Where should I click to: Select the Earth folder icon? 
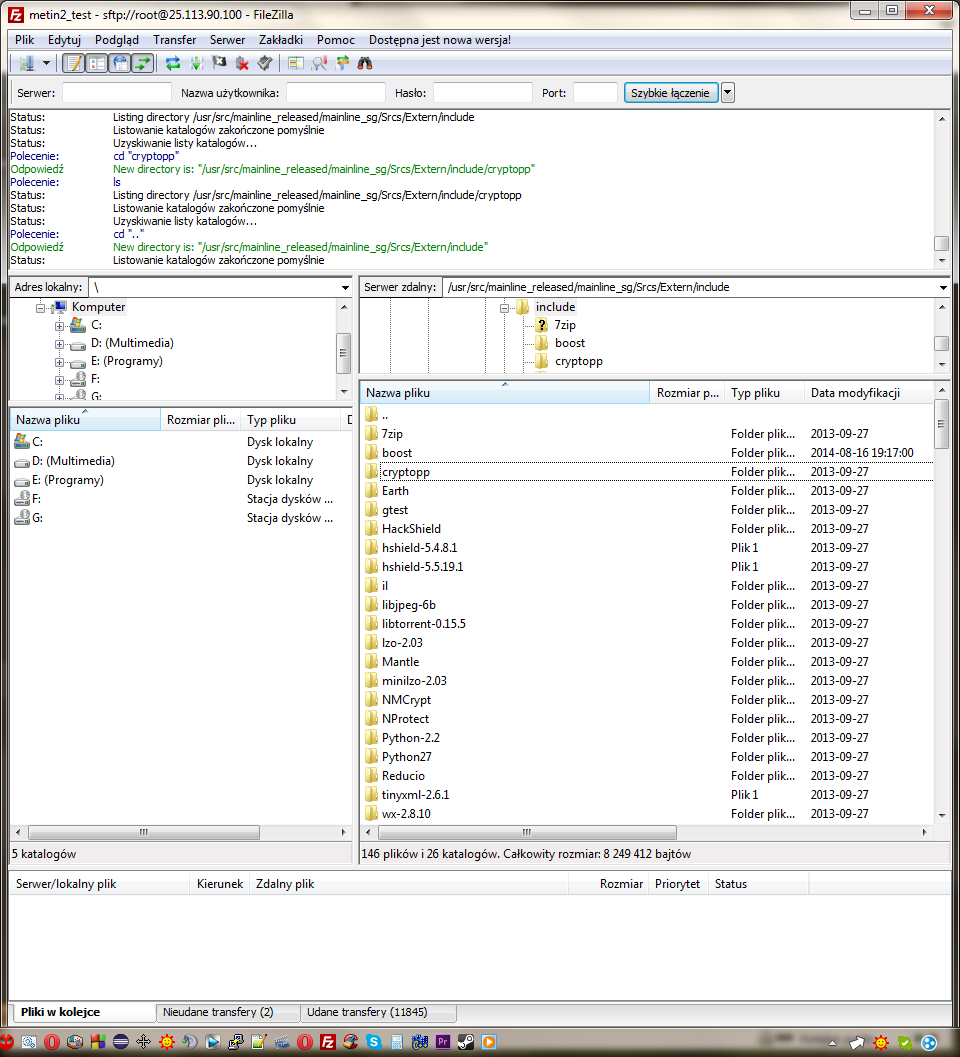pos(372,491)
